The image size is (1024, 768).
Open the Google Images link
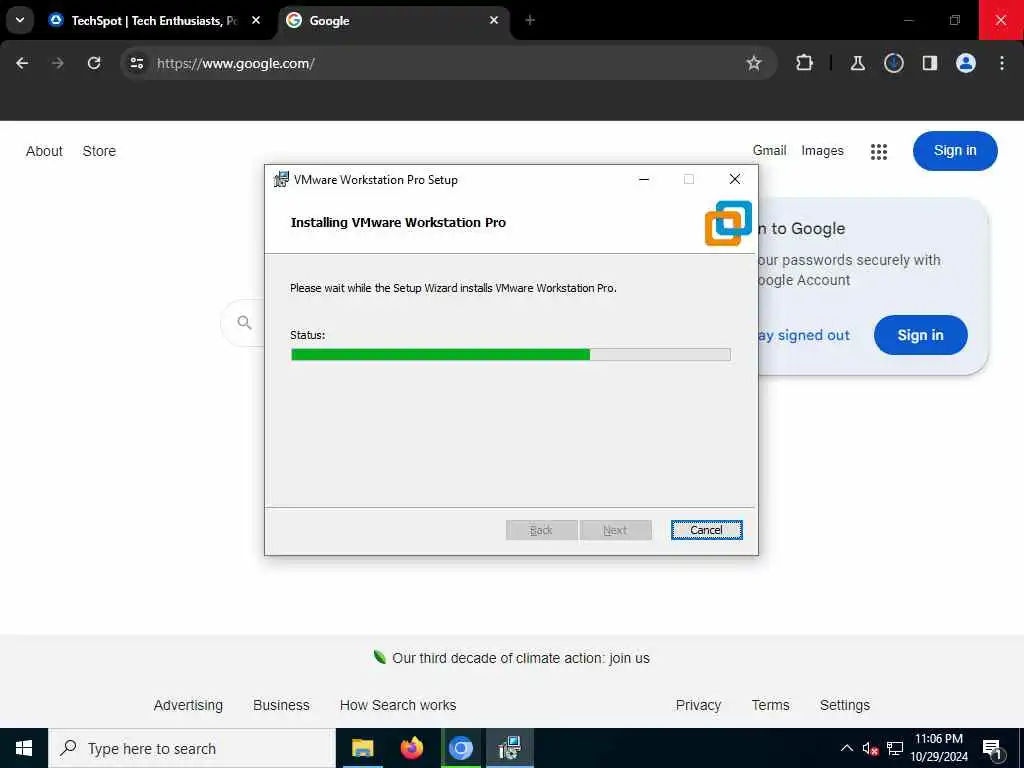coord(822,151)
